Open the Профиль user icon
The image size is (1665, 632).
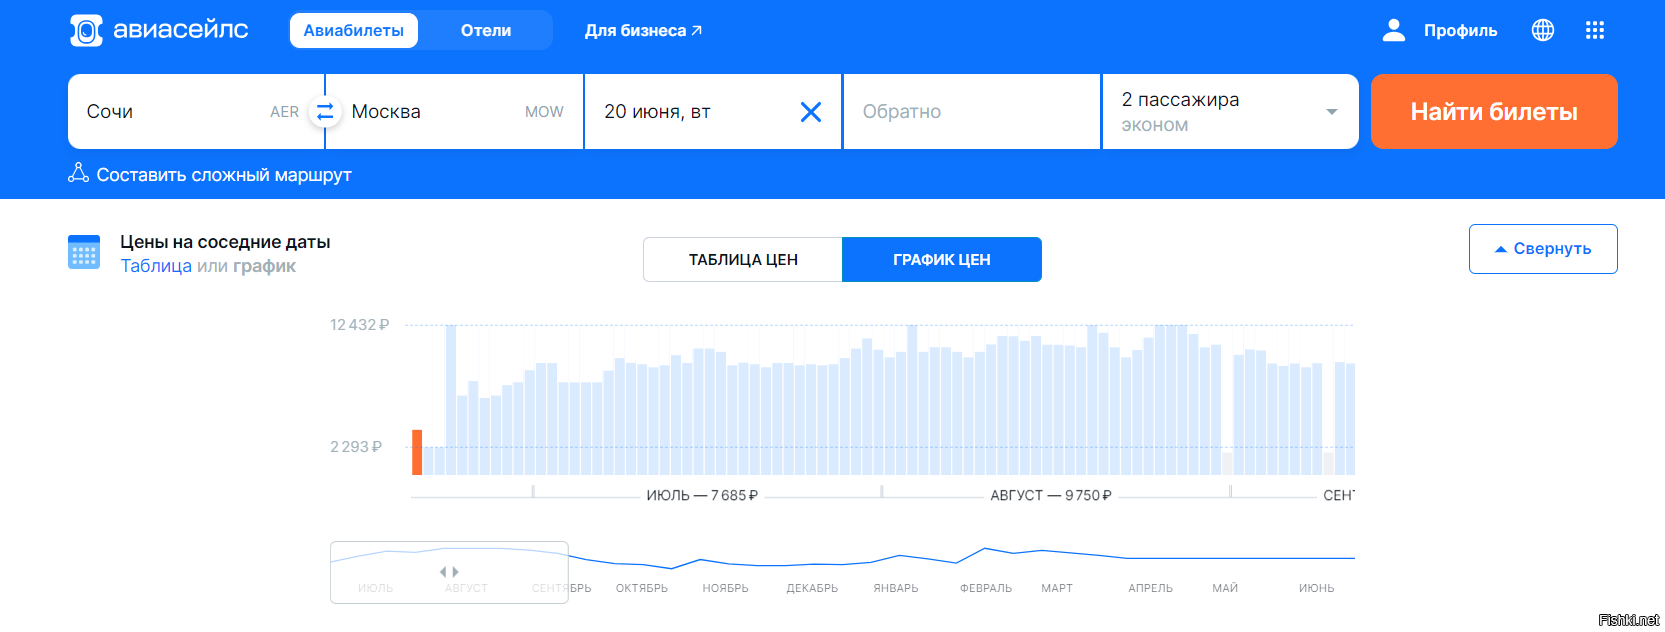point(1393,31)
